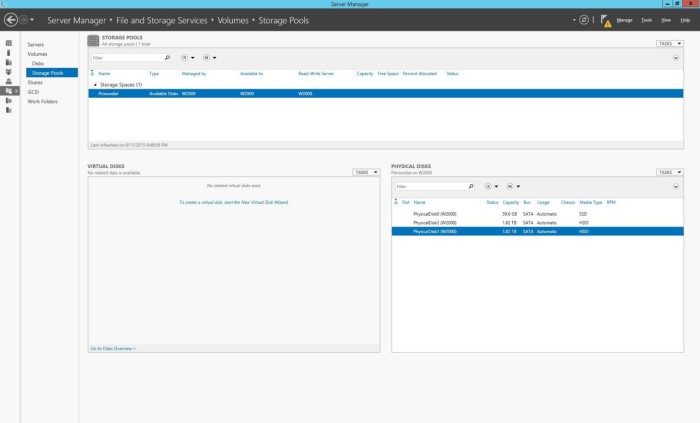Open Disks under Volumes

(x=38, y=63)
